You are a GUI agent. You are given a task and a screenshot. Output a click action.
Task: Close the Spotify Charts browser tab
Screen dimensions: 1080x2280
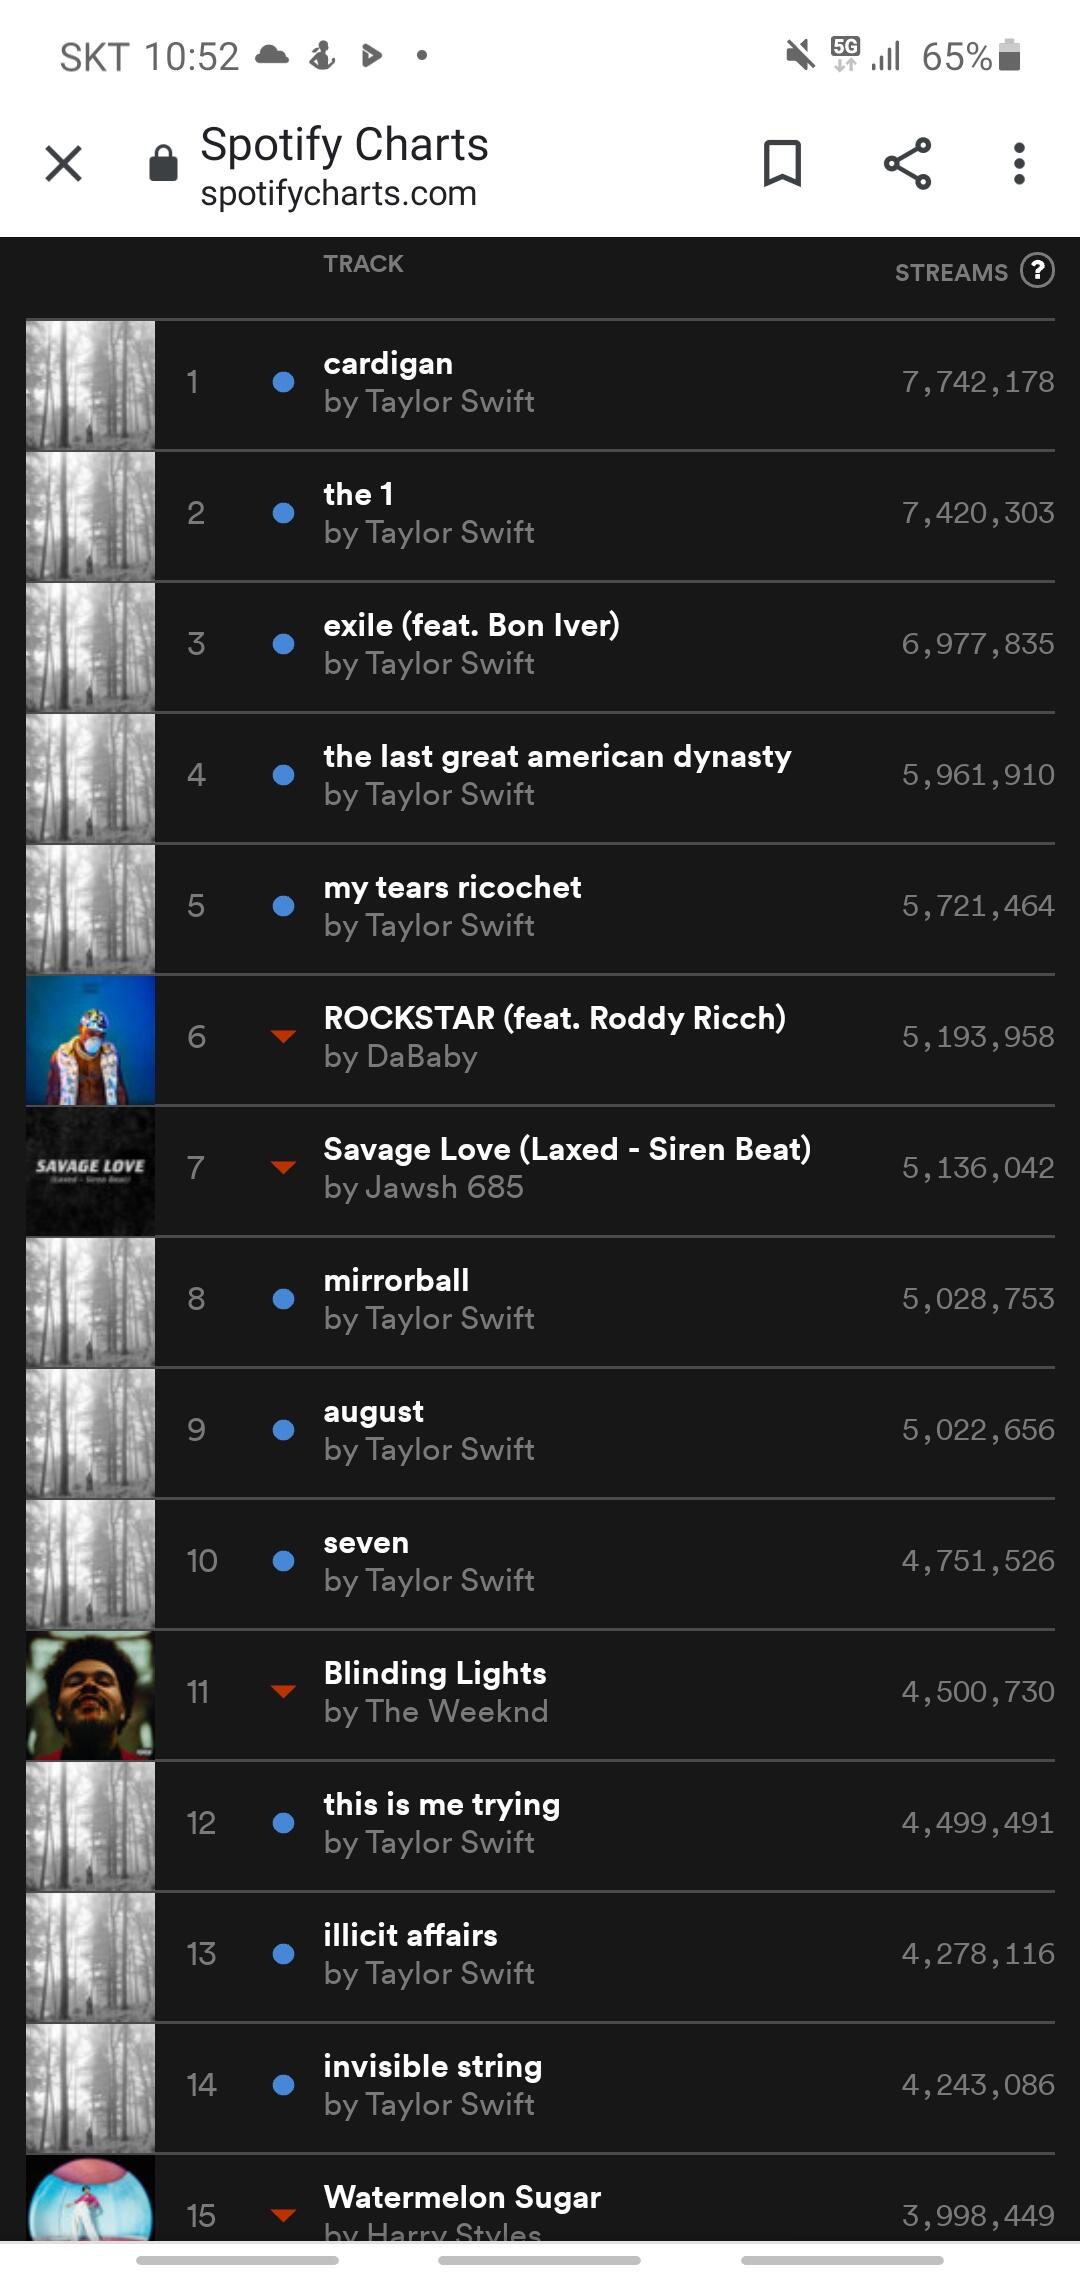pos(64,163)
